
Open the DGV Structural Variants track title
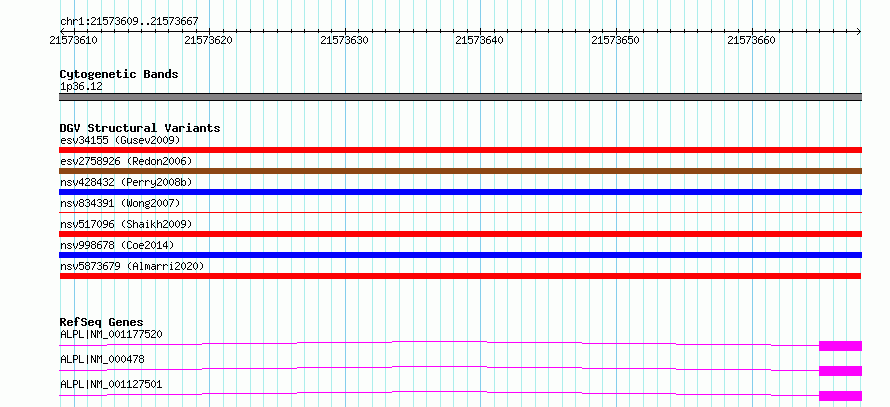pyautogui.click(x=140, y=128)
